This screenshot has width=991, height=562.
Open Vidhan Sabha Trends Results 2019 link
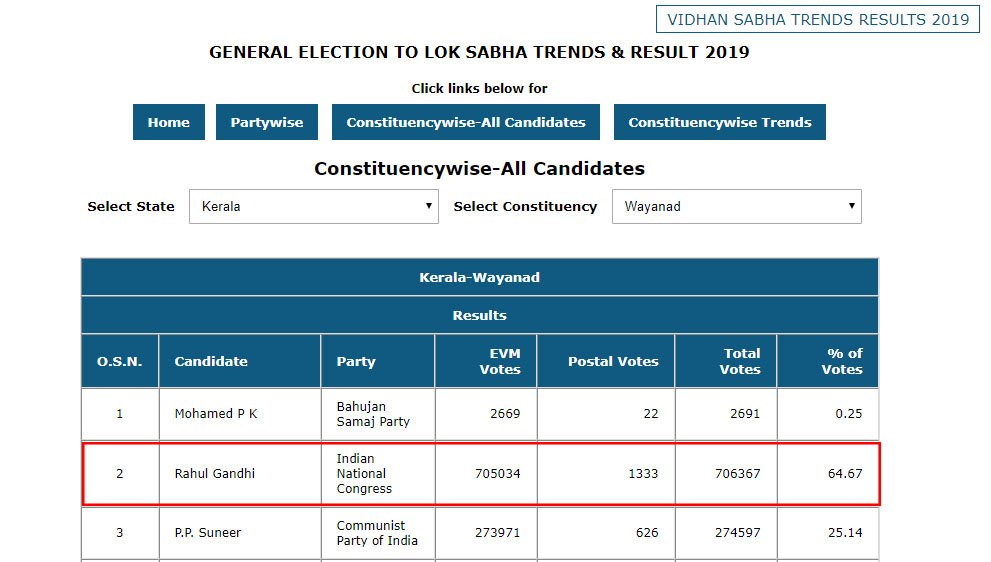coord(817,19)
